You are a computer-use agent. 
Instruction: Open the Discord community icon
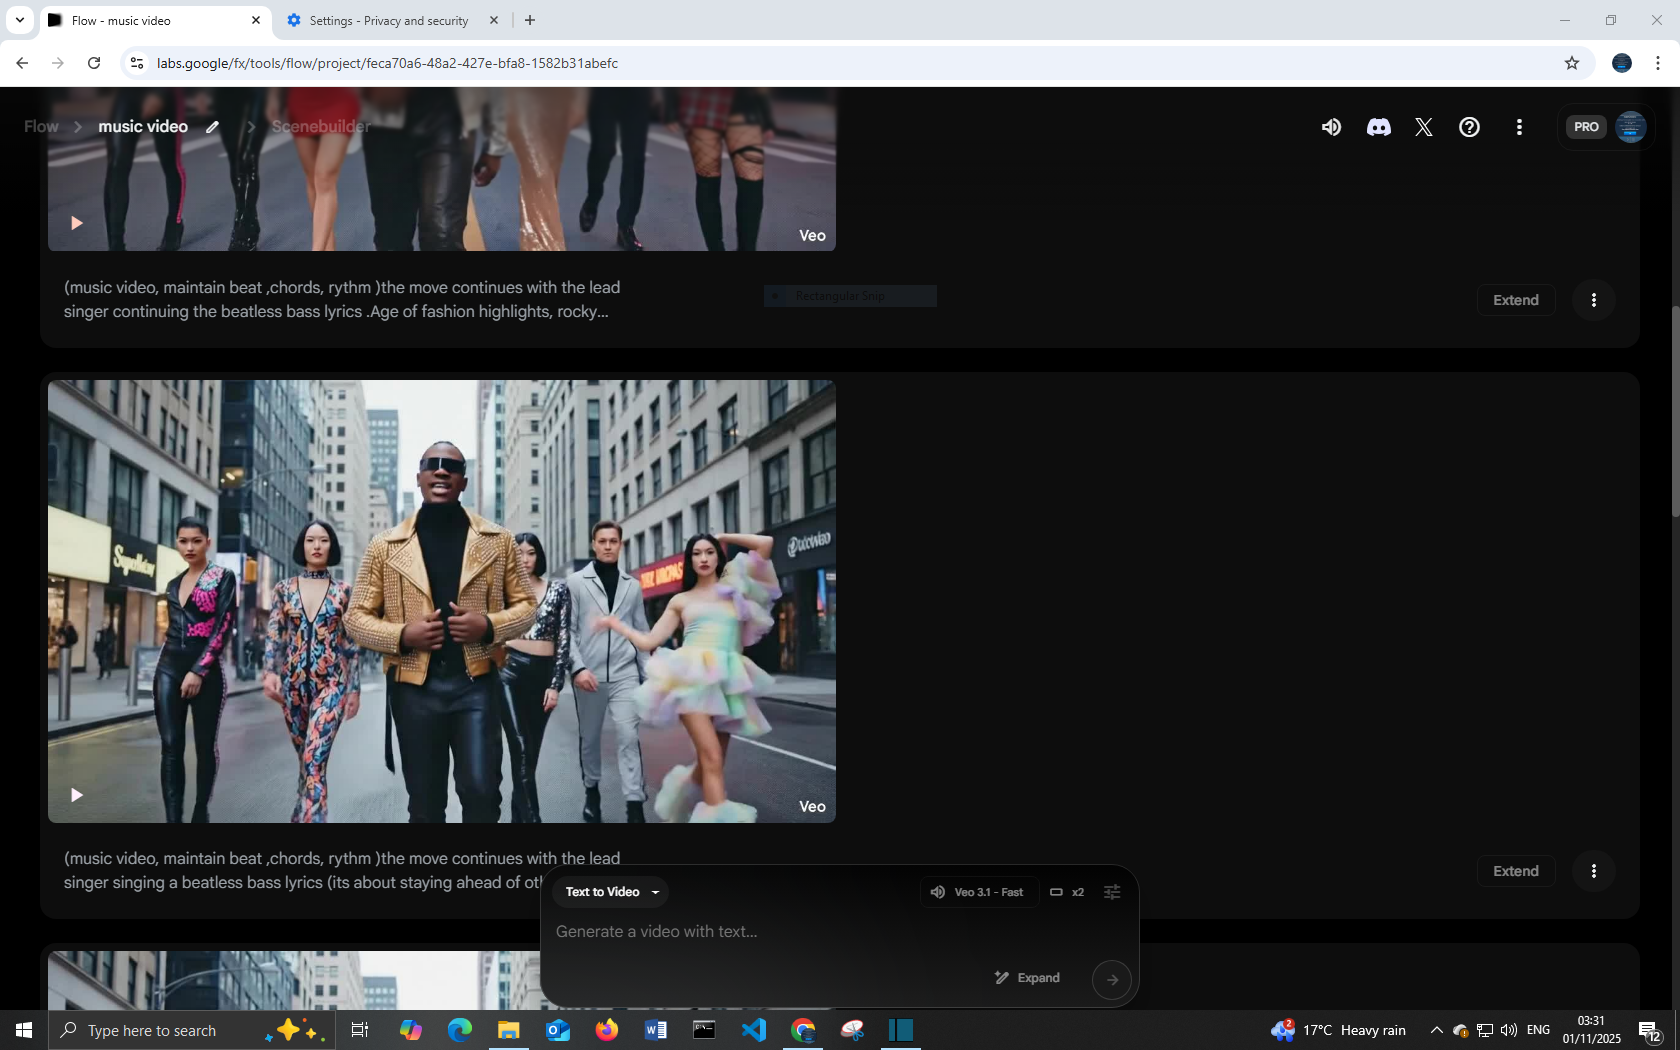click(1379, 127)
